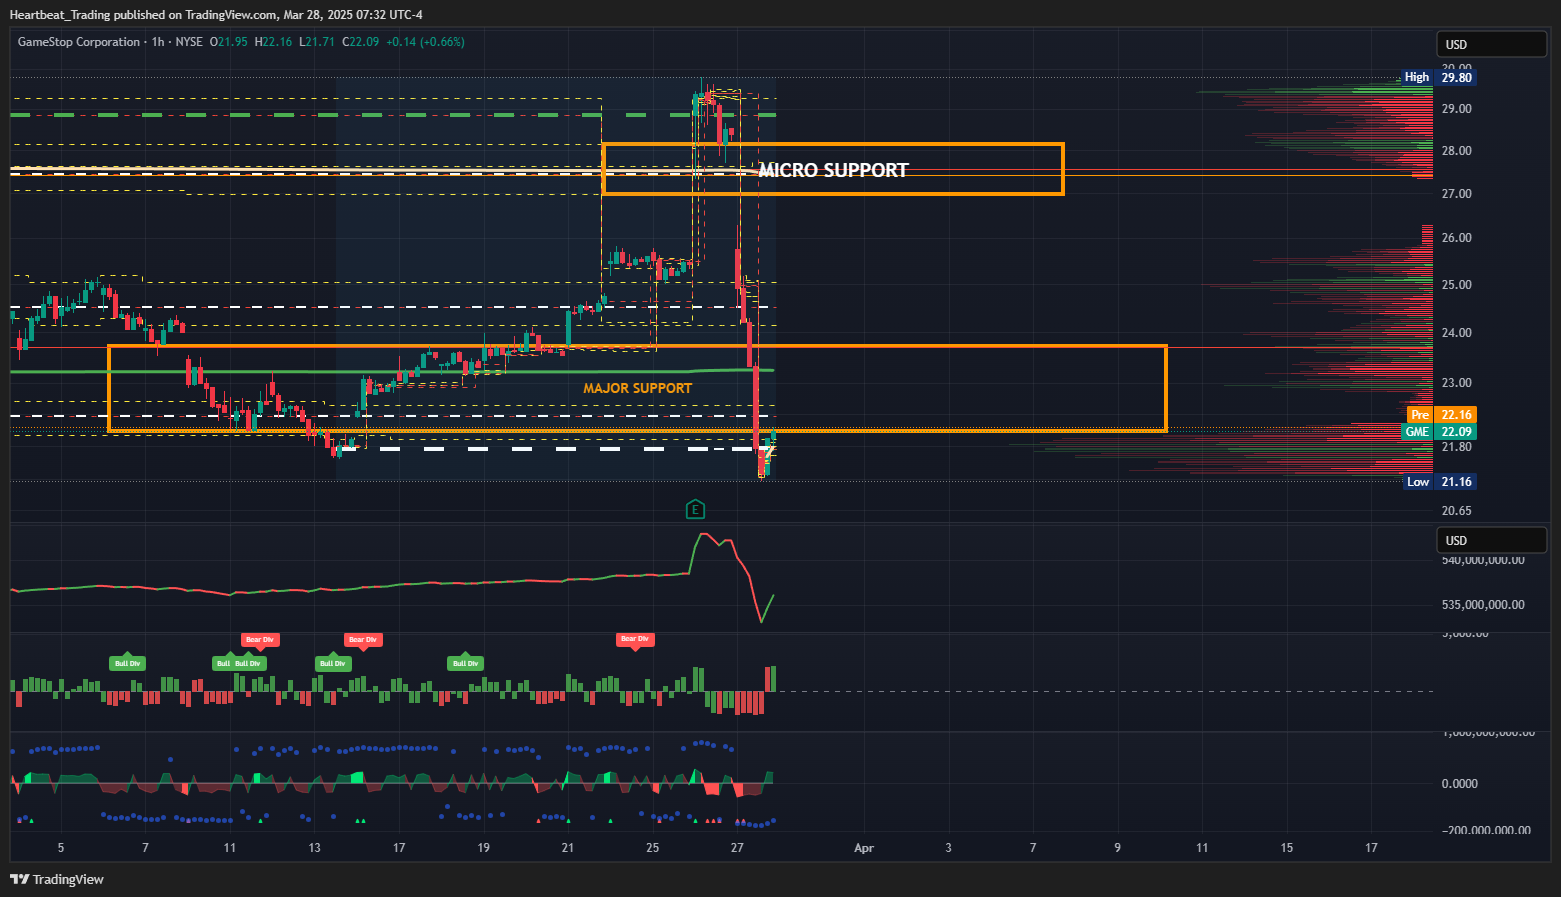This screenshot has height=897, width=1561.
Task: Click the H22.16 high value in legend
Action: 273,42
